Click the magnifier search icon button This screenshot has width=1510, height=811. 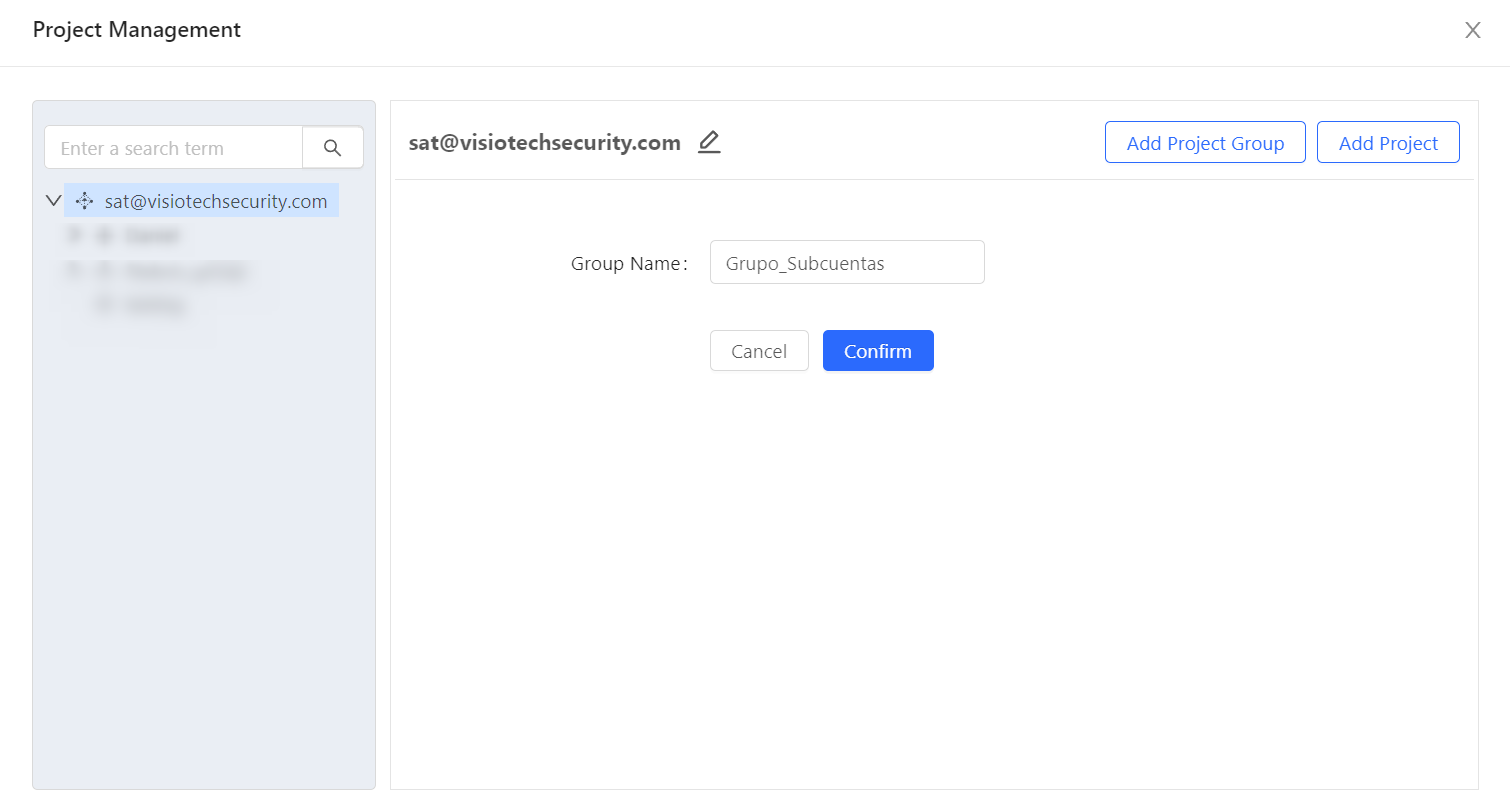(x=333, y=148)
